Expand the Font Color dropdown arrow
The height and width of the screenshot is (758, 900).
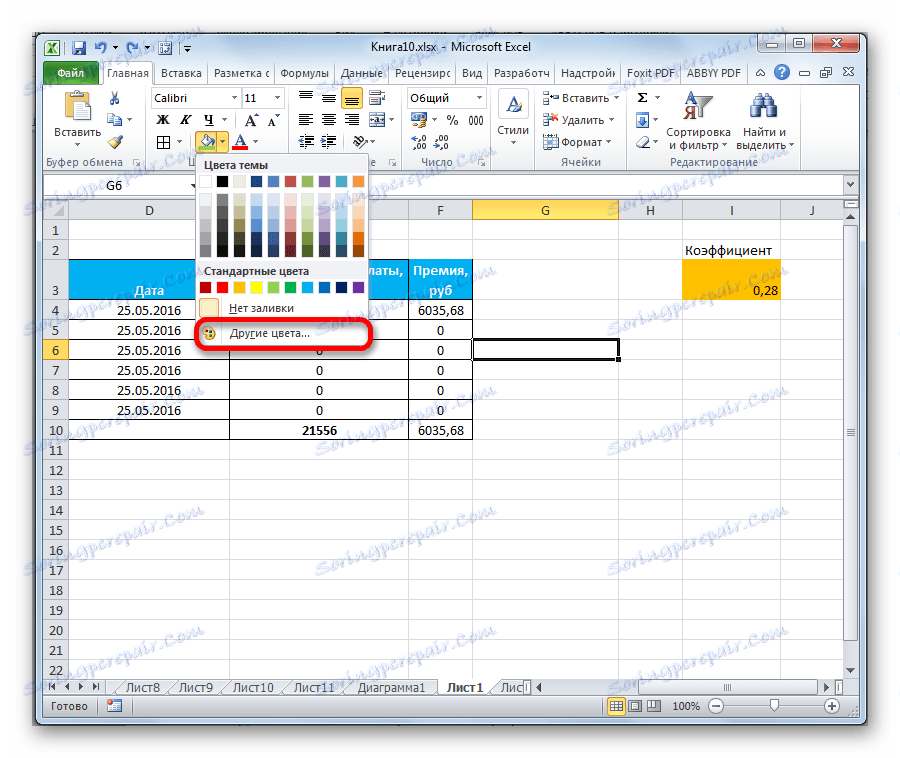tap(255, 142)
